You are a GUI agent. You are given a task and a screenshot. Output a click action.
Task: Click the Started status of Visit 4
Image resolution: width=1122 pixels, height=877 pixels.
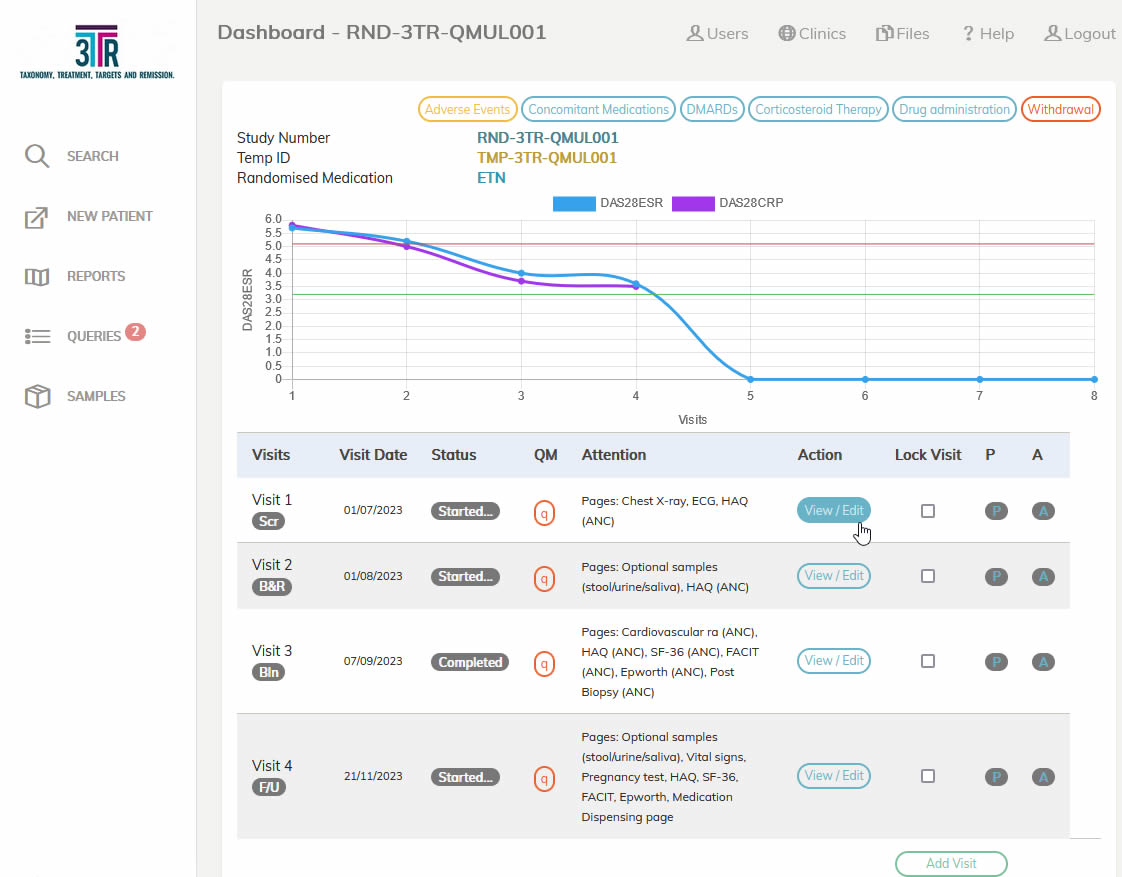tap(465, 777)
